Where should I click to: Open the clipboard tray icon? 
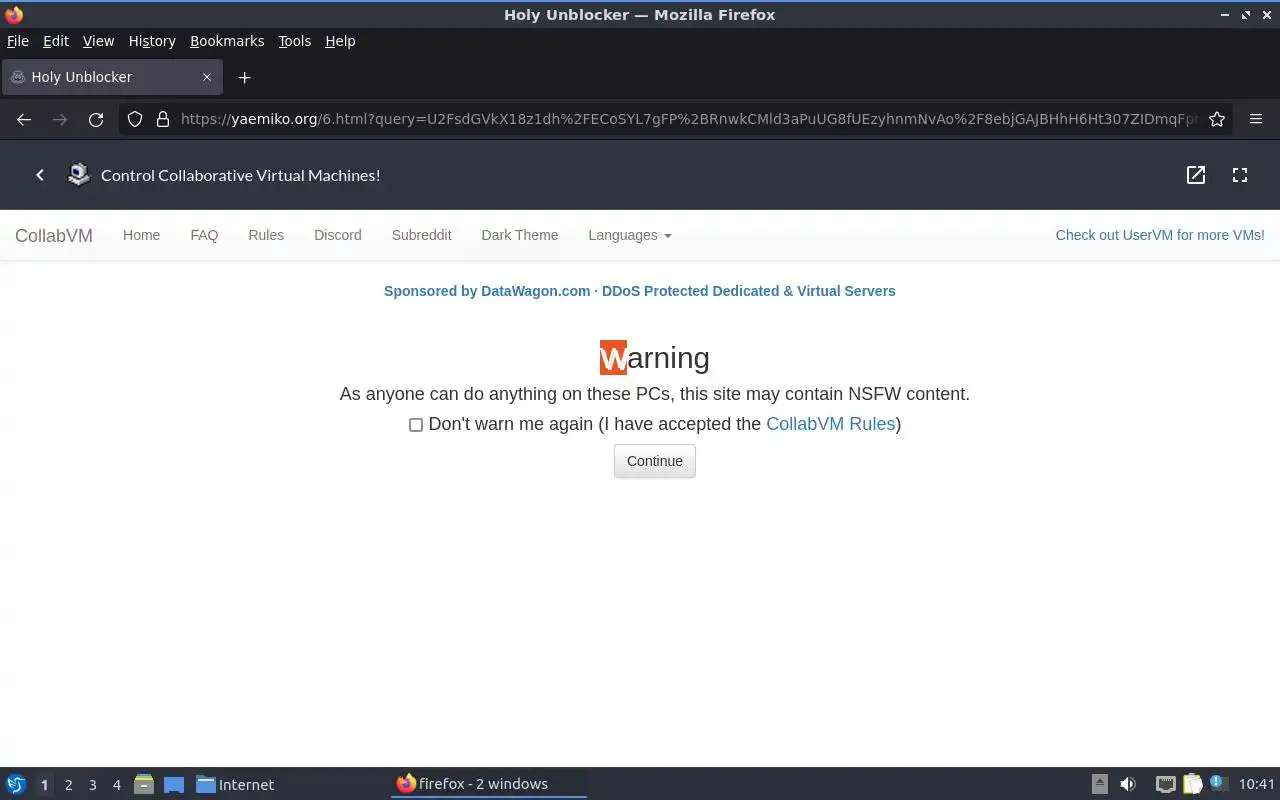click(x=1192, y=784)
